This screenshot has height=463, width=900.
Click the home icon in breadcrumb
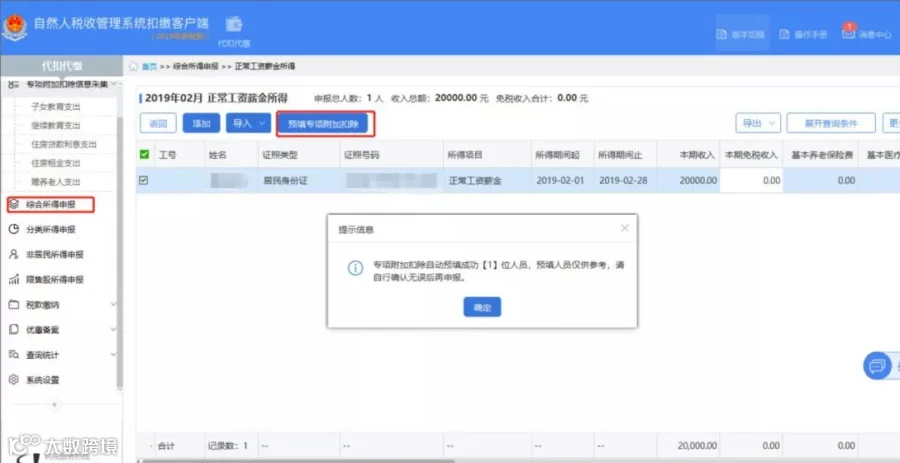133,67
